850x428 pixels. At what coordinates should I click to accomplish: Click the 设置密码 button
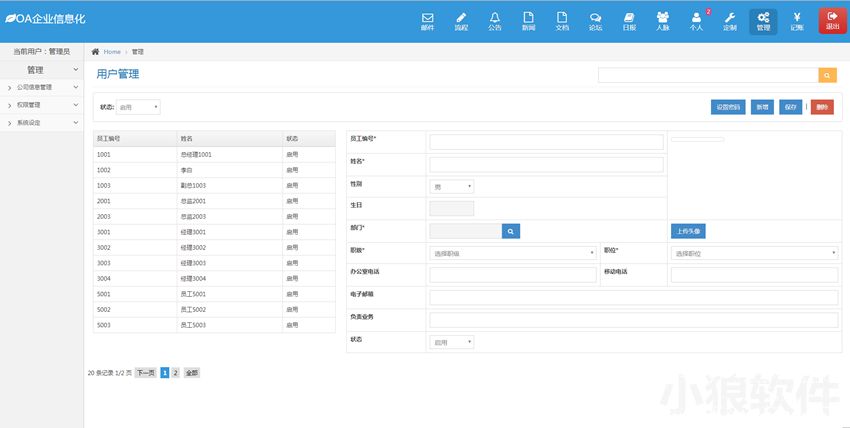coord(727,107)
